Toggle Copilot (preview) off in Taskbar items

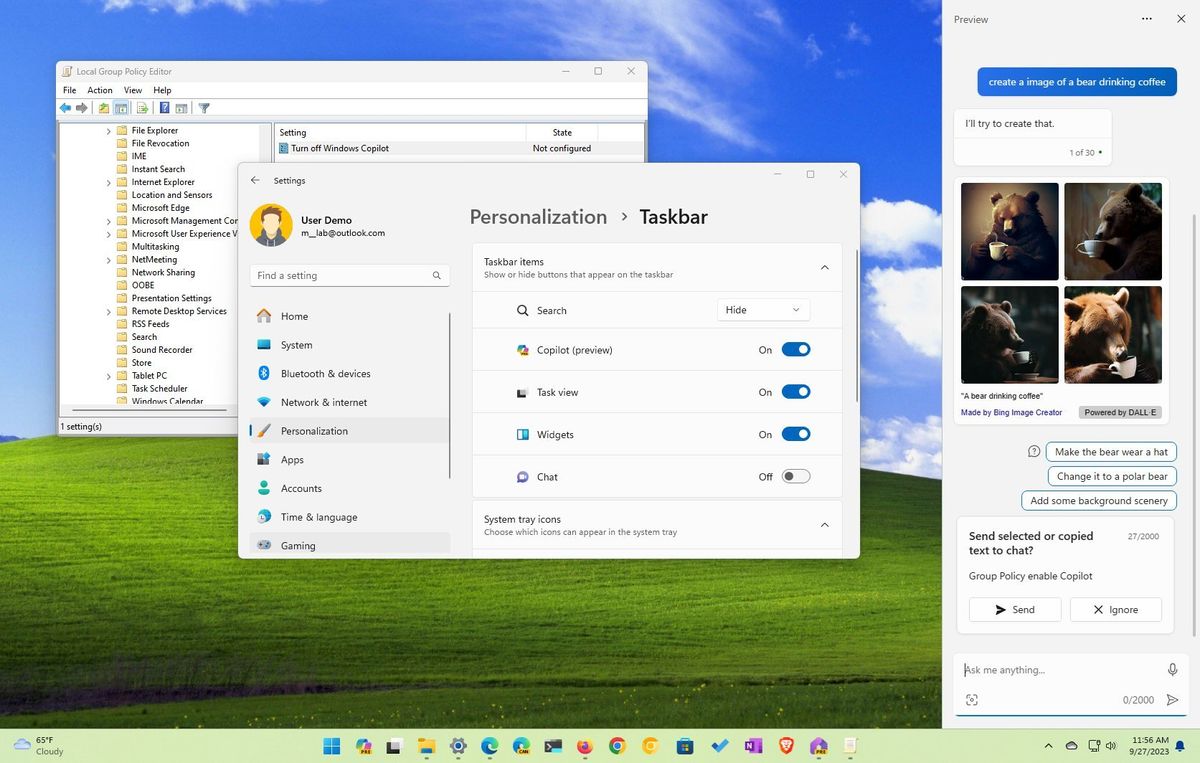pyautogui.click(x=796, y=349)
